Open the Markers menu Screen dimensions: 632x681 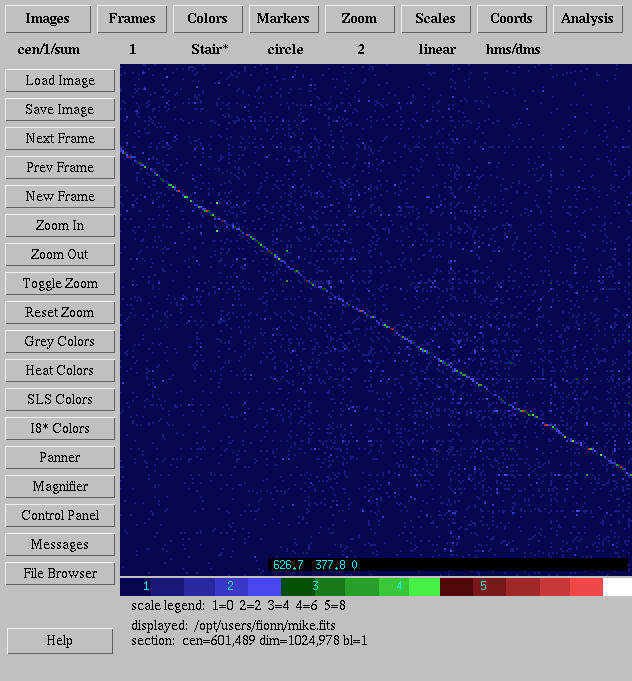[x=283, y=19]
